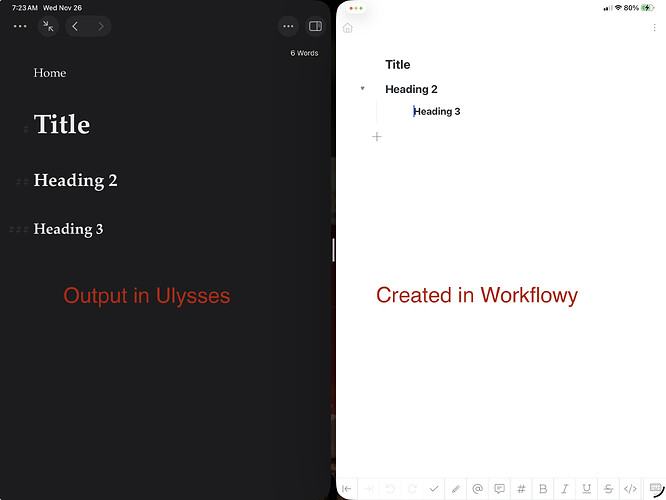Apply strikethrough from the formatting toolbar
666x500 pixels.
[608, 489]
